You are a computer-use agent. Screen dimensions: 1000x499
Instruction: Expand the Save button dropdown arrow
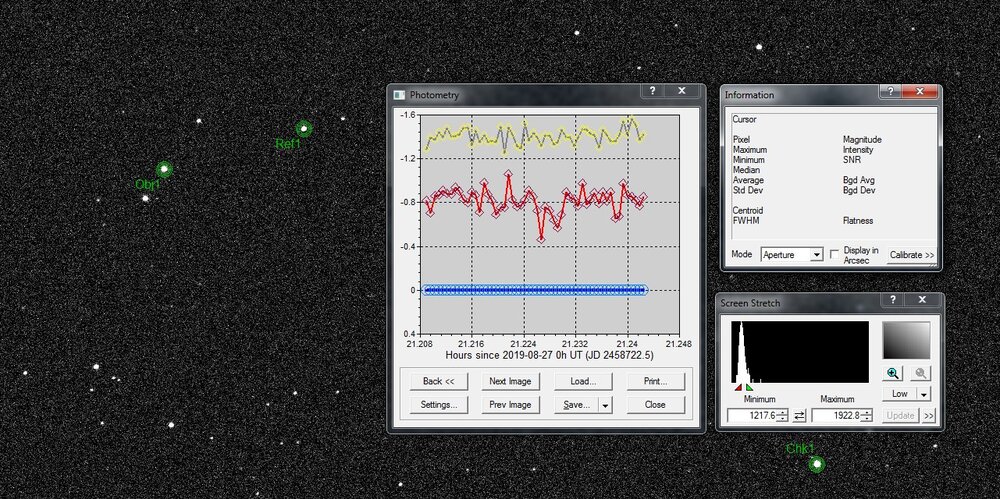click(604, 405)
